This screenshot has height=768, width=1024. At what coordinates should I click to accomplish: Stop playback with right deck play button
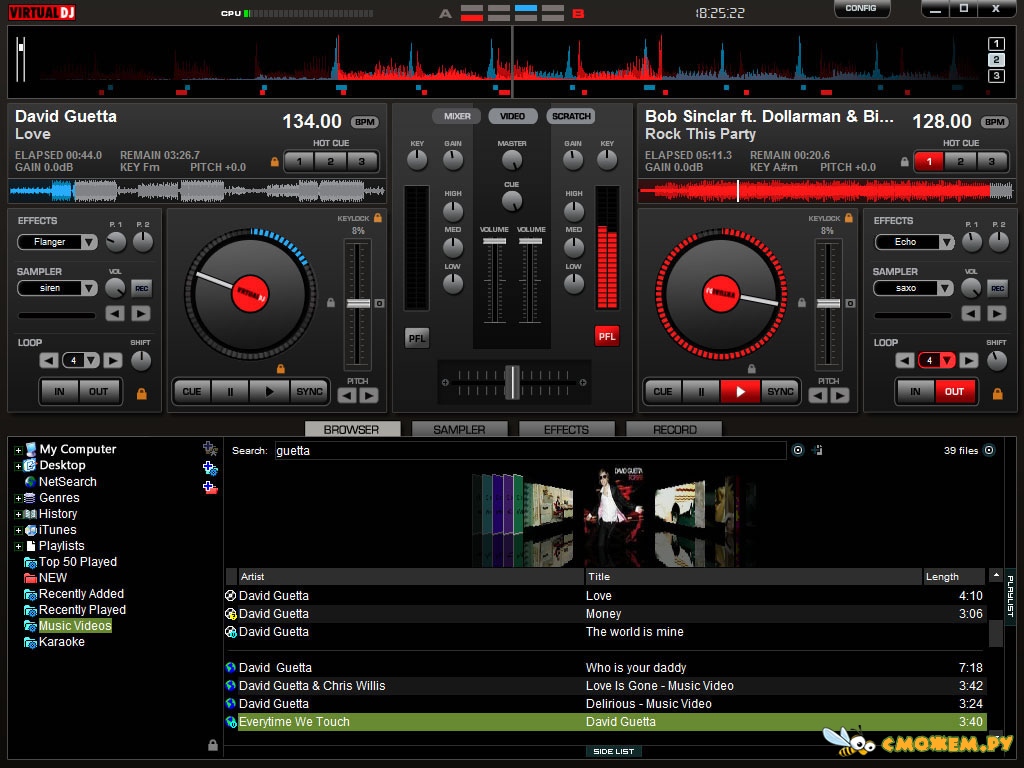click(740, 392)
